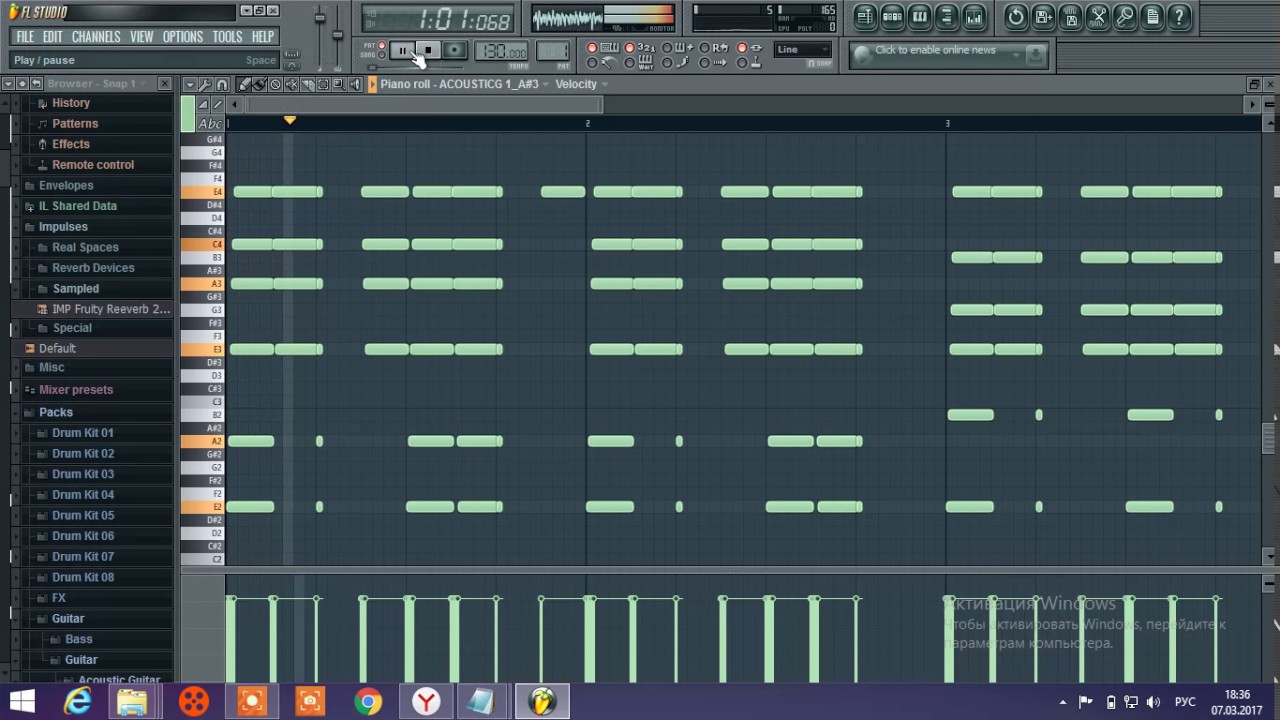Click the song position slider under transport
1280x720 pixels.
point(415,67)
